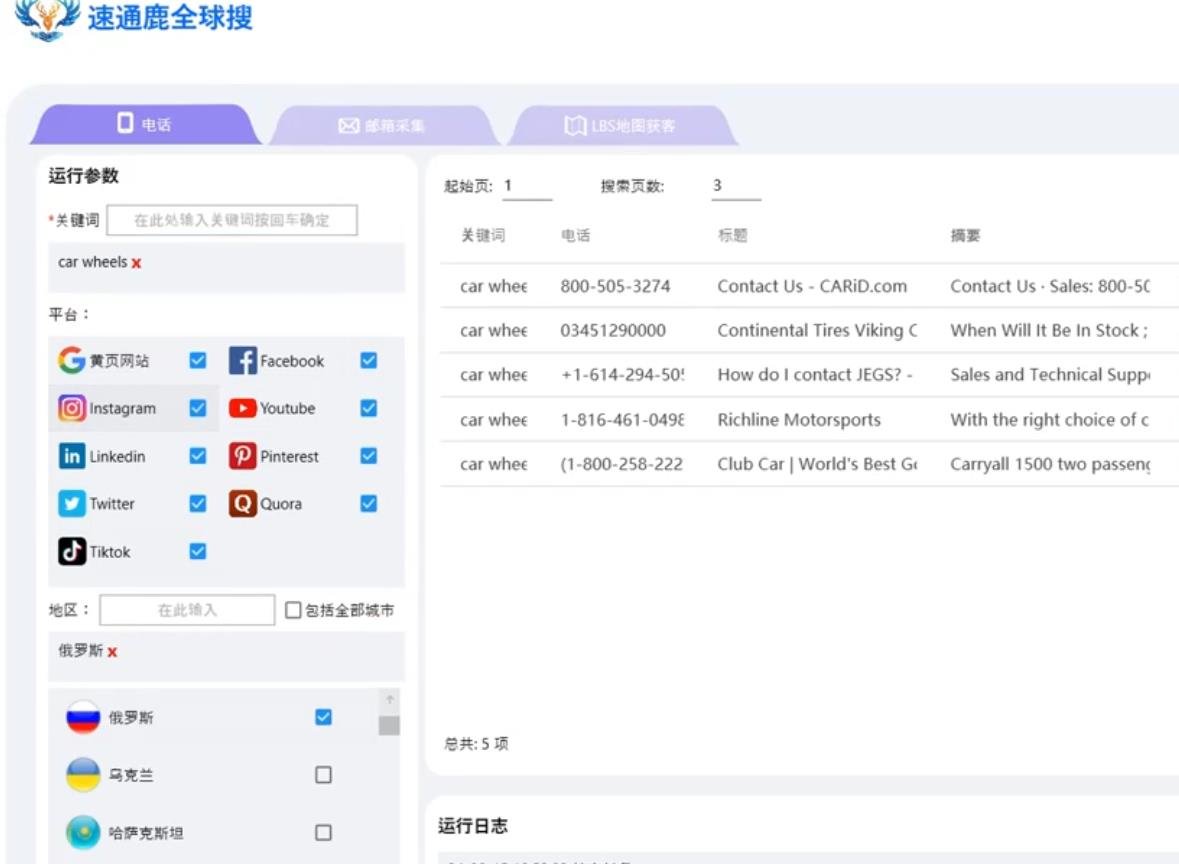The image size is (1179, 864).
Task: Select phone number 1-816-461-0498
Action: tap(622, 420)
